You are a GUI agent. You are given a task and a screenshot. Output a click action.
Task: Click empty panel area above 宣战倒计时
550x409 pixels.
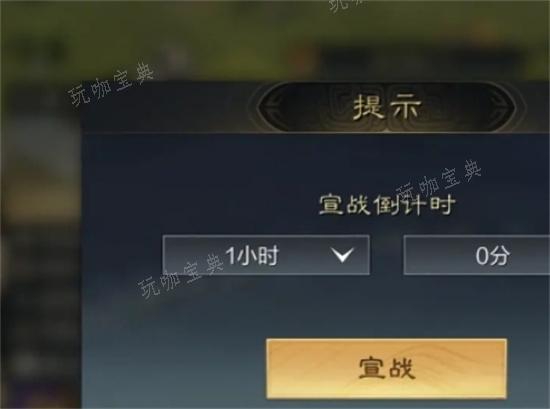[x=316, y=161]
